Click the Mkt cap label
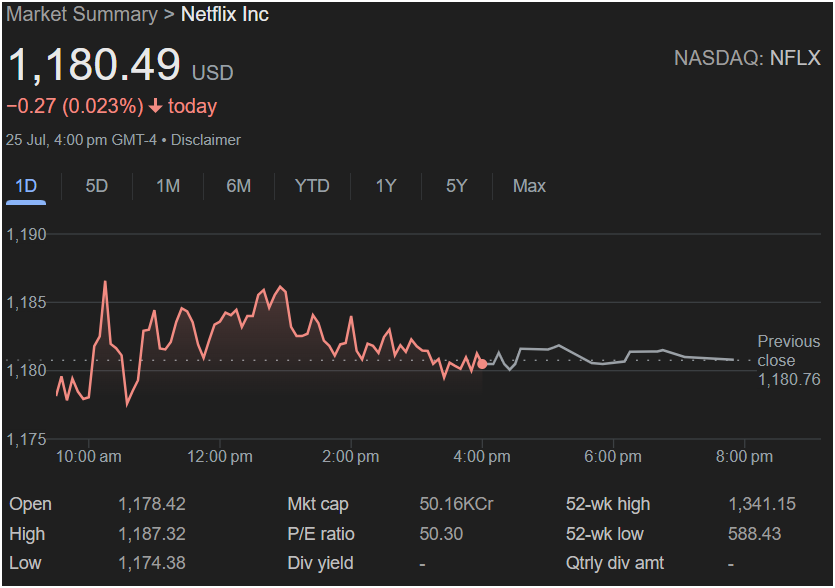The width and height of the screenshot is (835, 588). coord(318,504)
